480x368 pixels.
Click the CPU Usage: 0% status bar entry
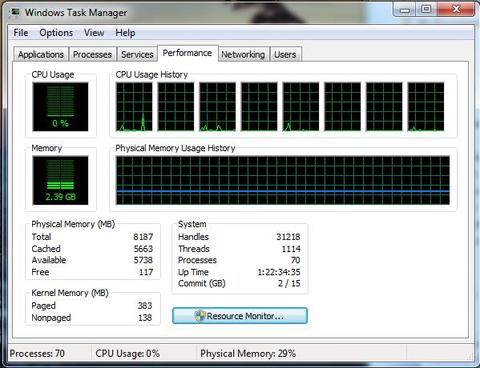[127, 353]
